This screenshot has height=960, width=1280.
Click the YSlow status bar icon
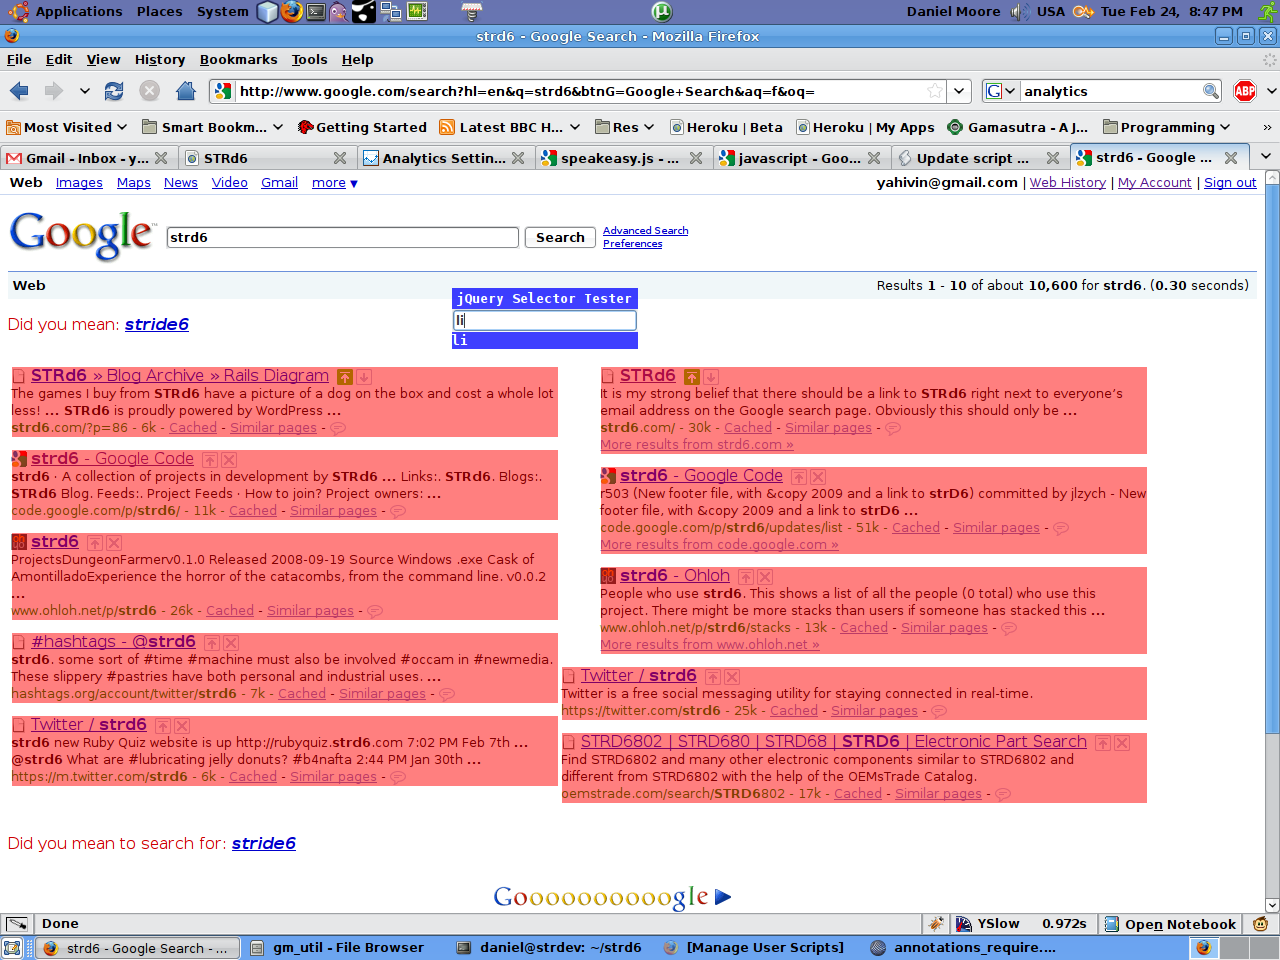tap(985, 924)
